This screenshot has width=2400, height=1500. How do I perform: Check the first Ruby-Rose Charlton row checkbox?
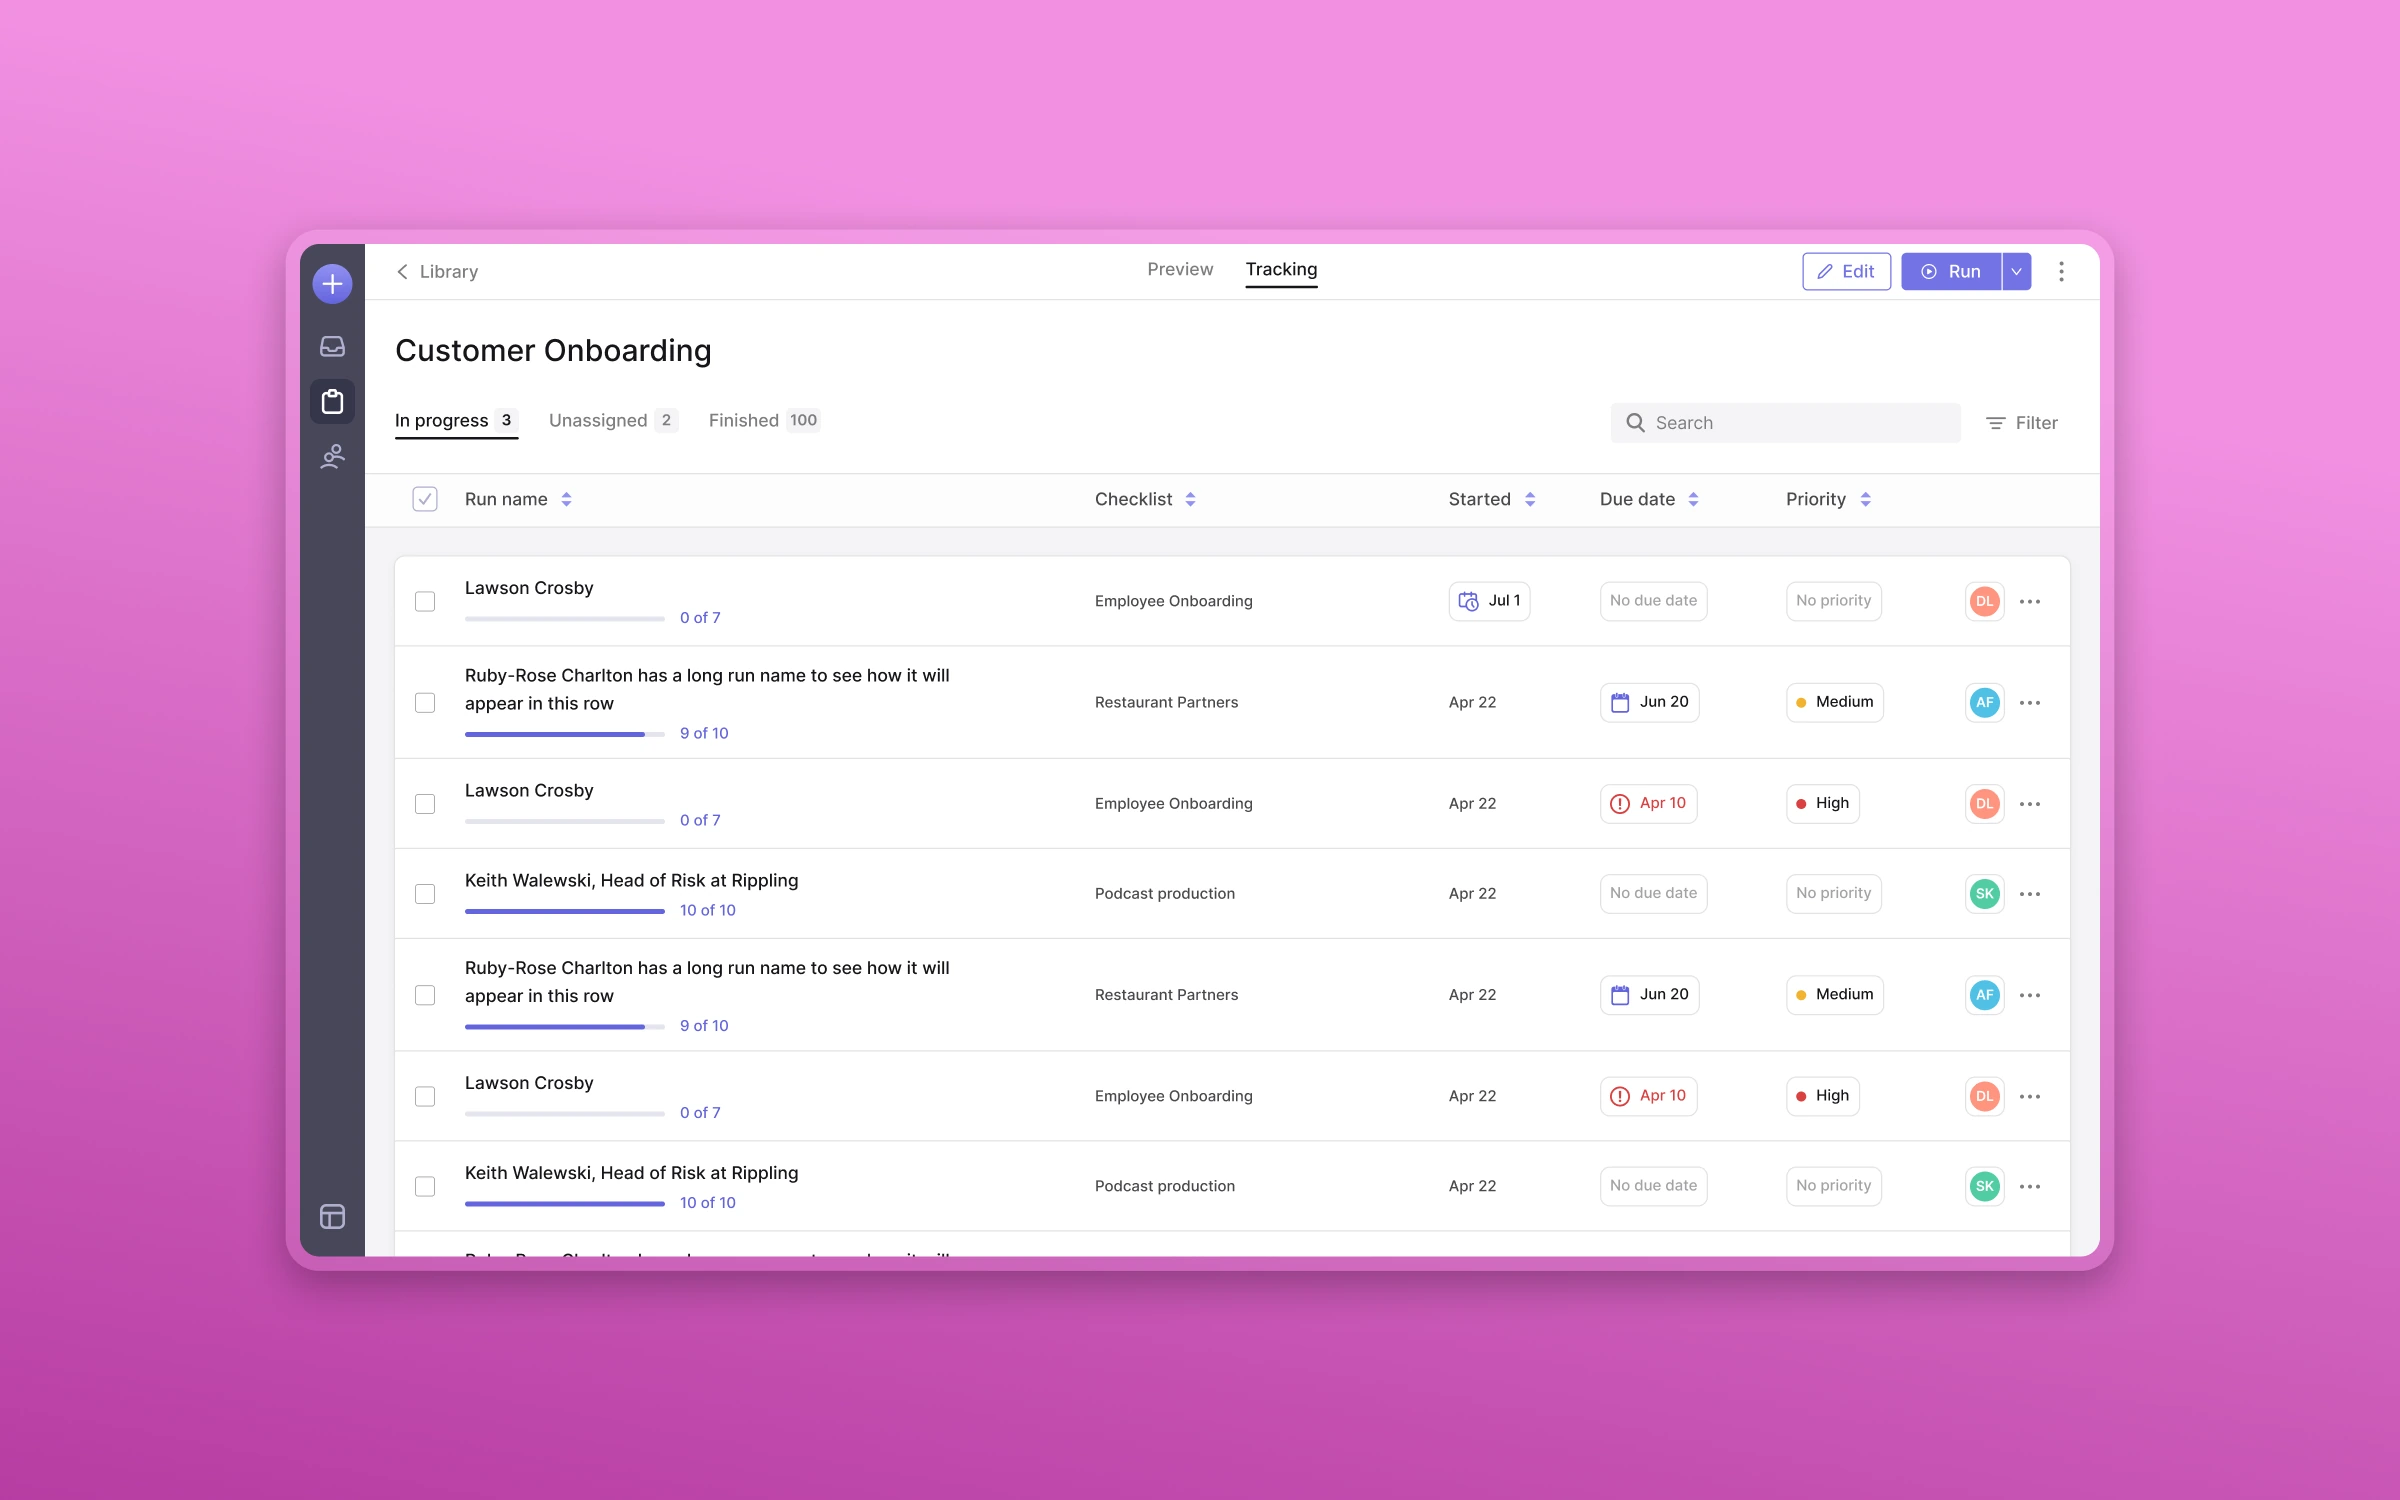pyautogui.click(x=425, y=703)
